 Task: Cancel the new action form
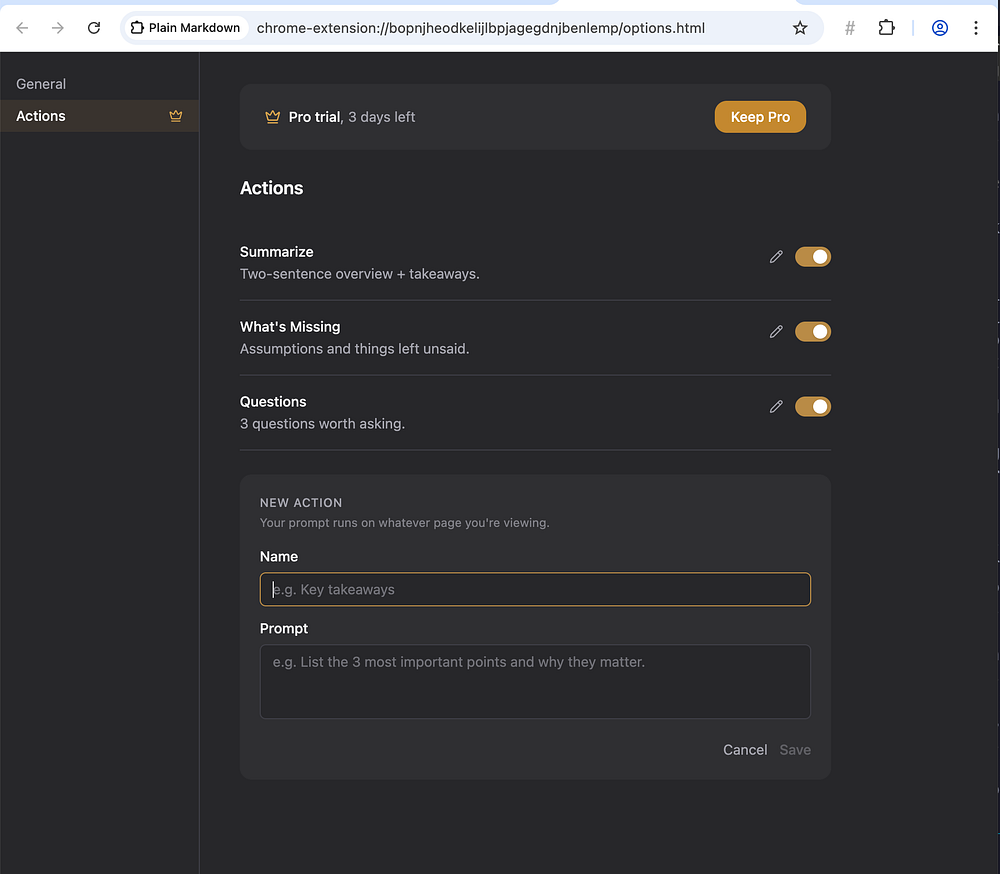745,750
